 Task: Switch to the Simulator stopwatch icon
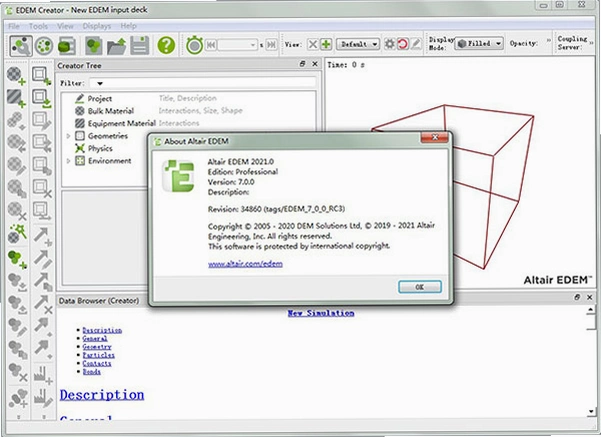coord(194,45)
